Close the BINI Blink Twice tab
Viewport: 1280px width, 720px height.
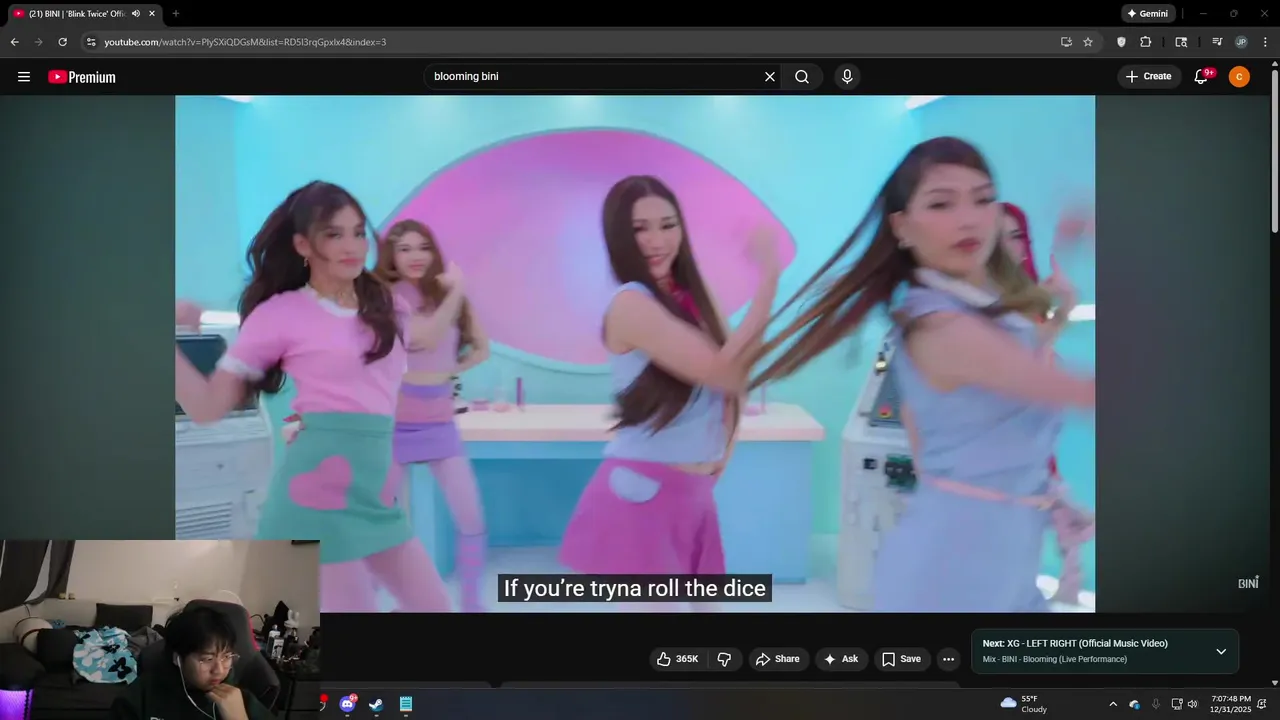pos(152,14)
